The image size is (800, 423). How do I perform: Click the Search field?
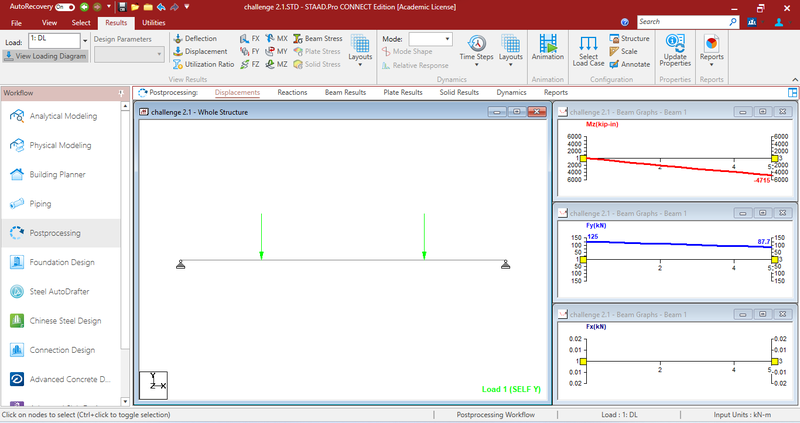coord(684,22)
